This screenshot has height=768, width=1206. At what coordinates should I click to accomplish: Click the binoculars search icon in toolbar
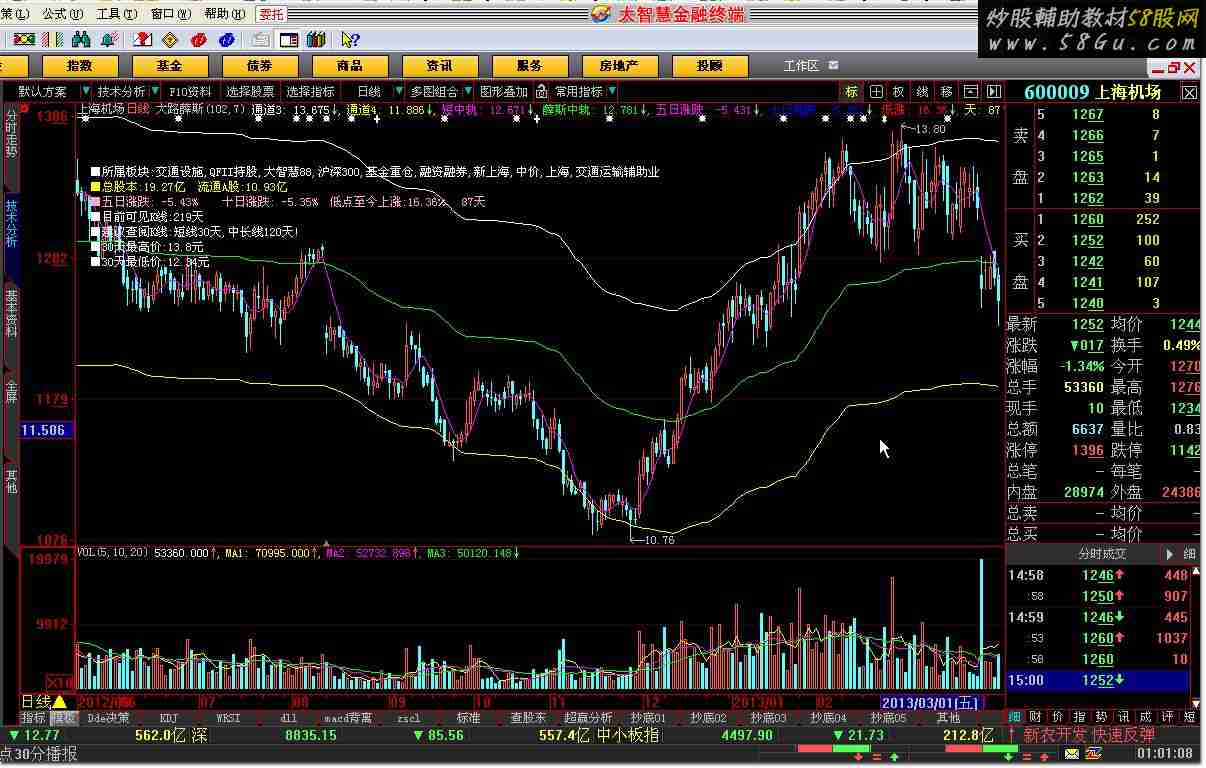click(x=81, y=40)
